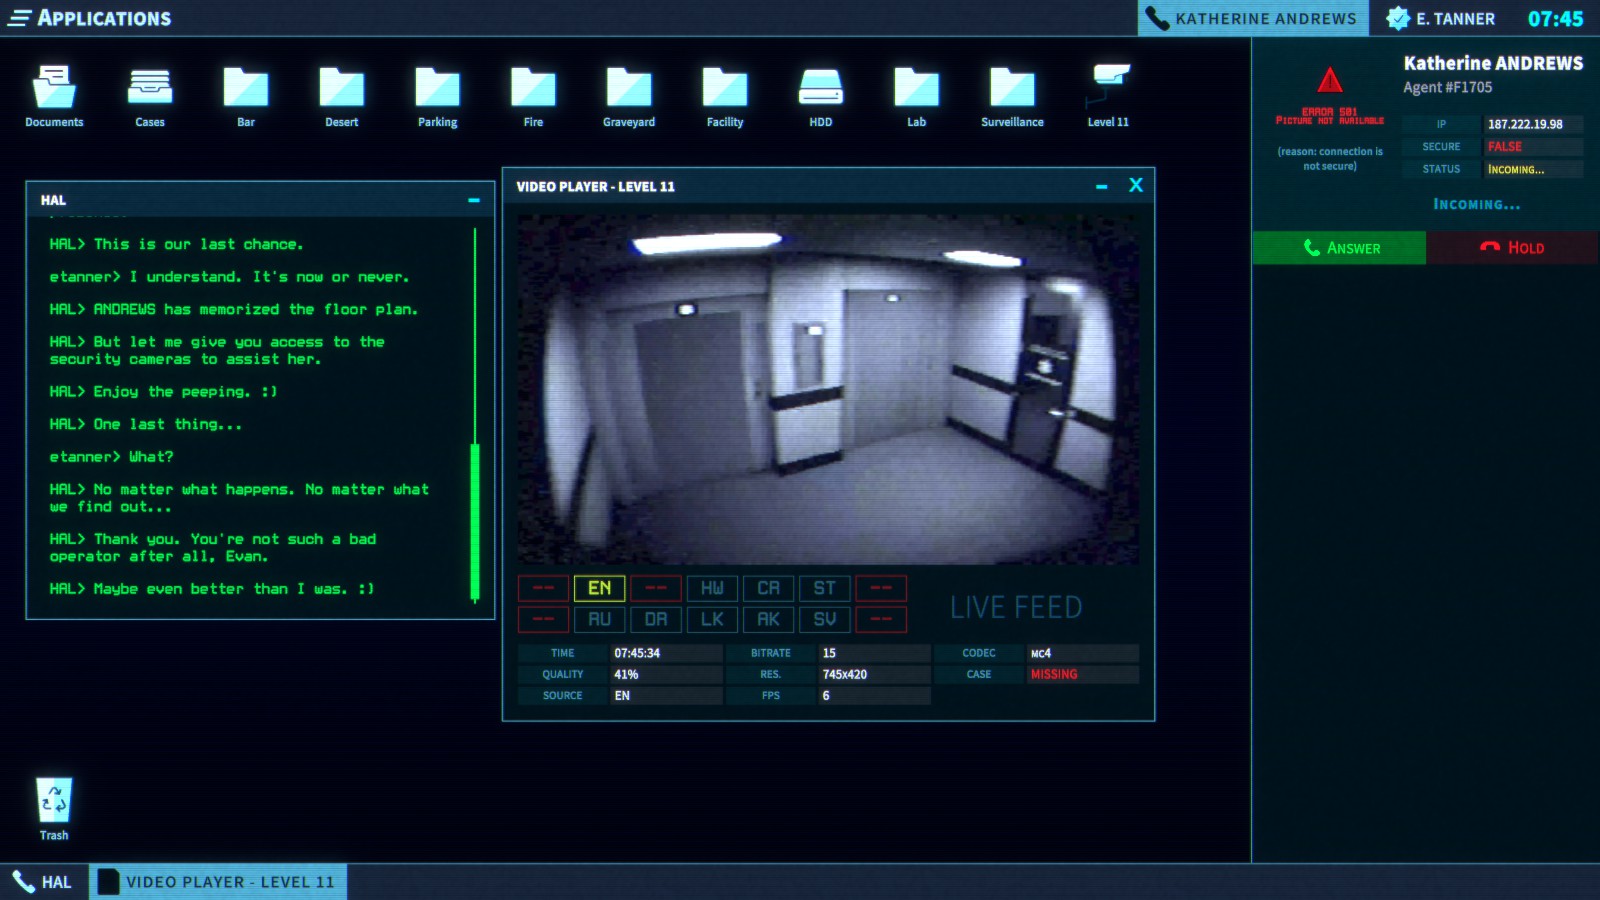The image size is (1600, 900).
Task: Switch to the CR camera feed
Action: [767, 588]
